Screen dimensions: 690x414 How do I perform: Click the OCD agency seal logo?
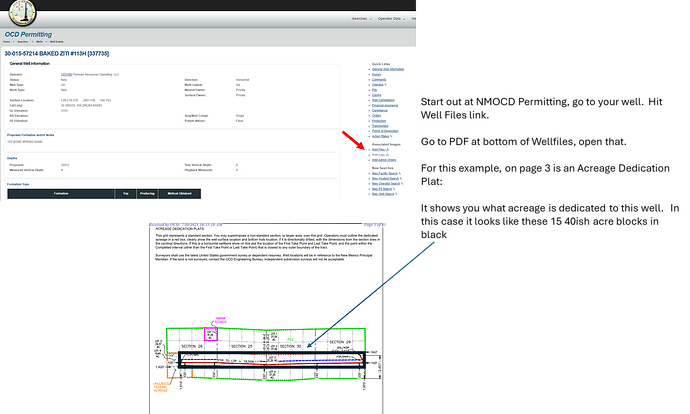click(x=22, y=14)
